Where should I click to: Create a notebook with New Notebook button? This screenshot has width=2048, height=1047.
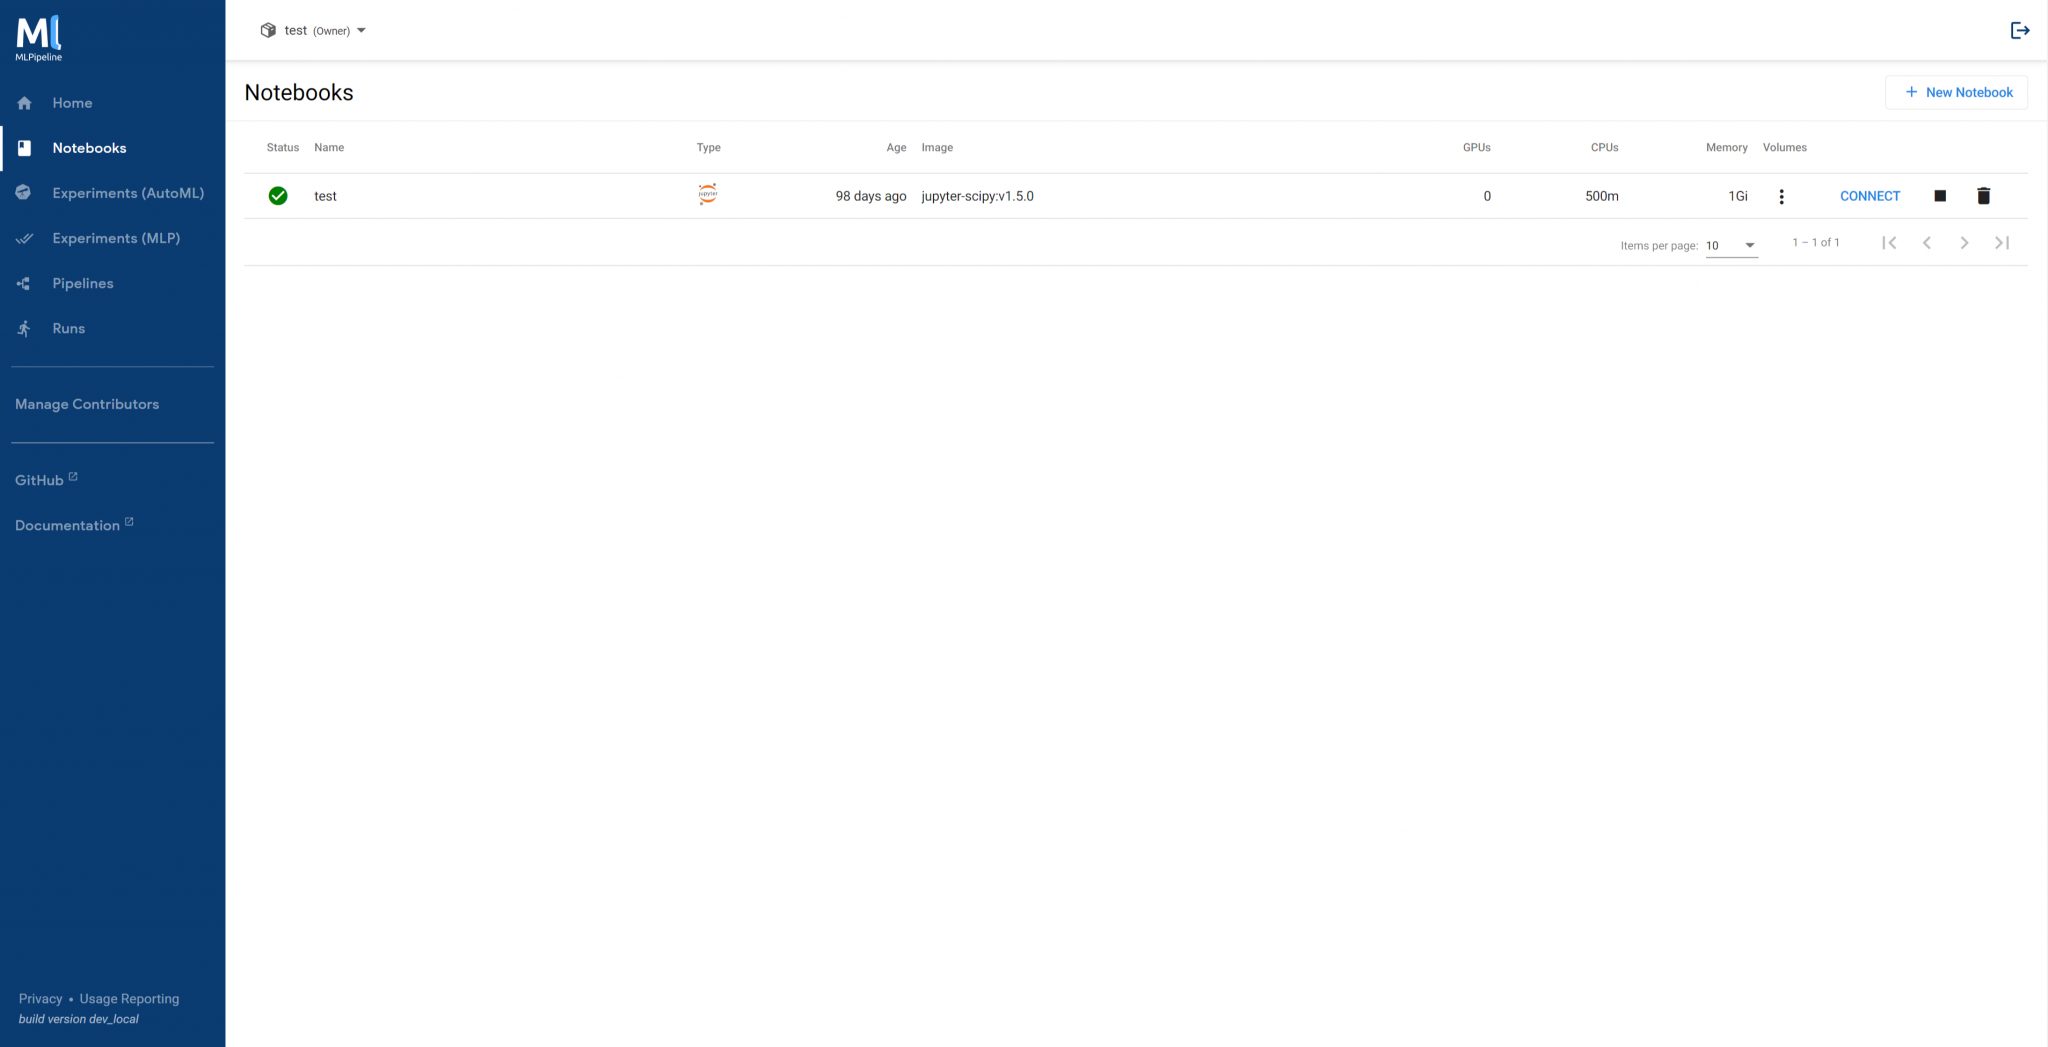[1956, 92]
